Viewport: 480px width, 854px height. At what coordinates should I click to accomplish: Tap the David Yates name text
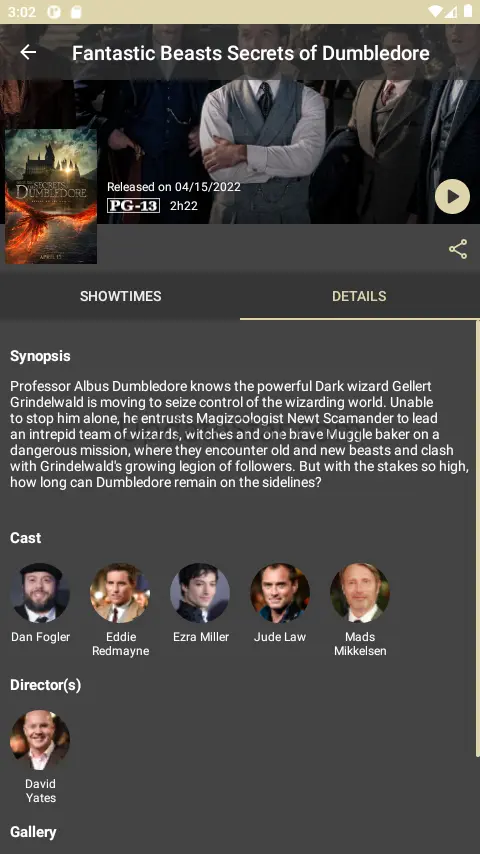coord(40,791)
